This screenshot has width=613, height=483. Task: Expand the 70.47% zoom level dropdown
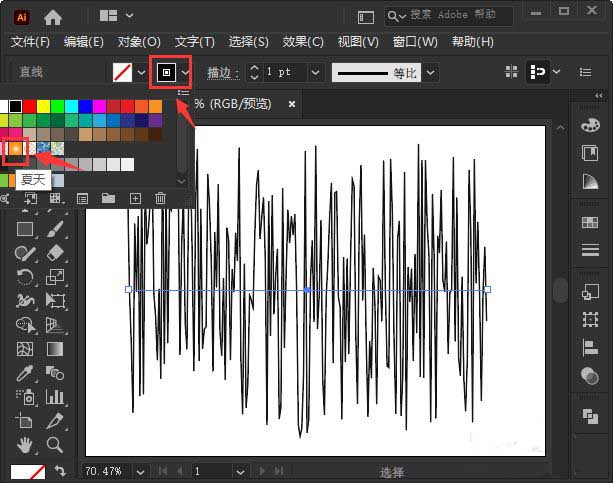[x=140, y=472]
